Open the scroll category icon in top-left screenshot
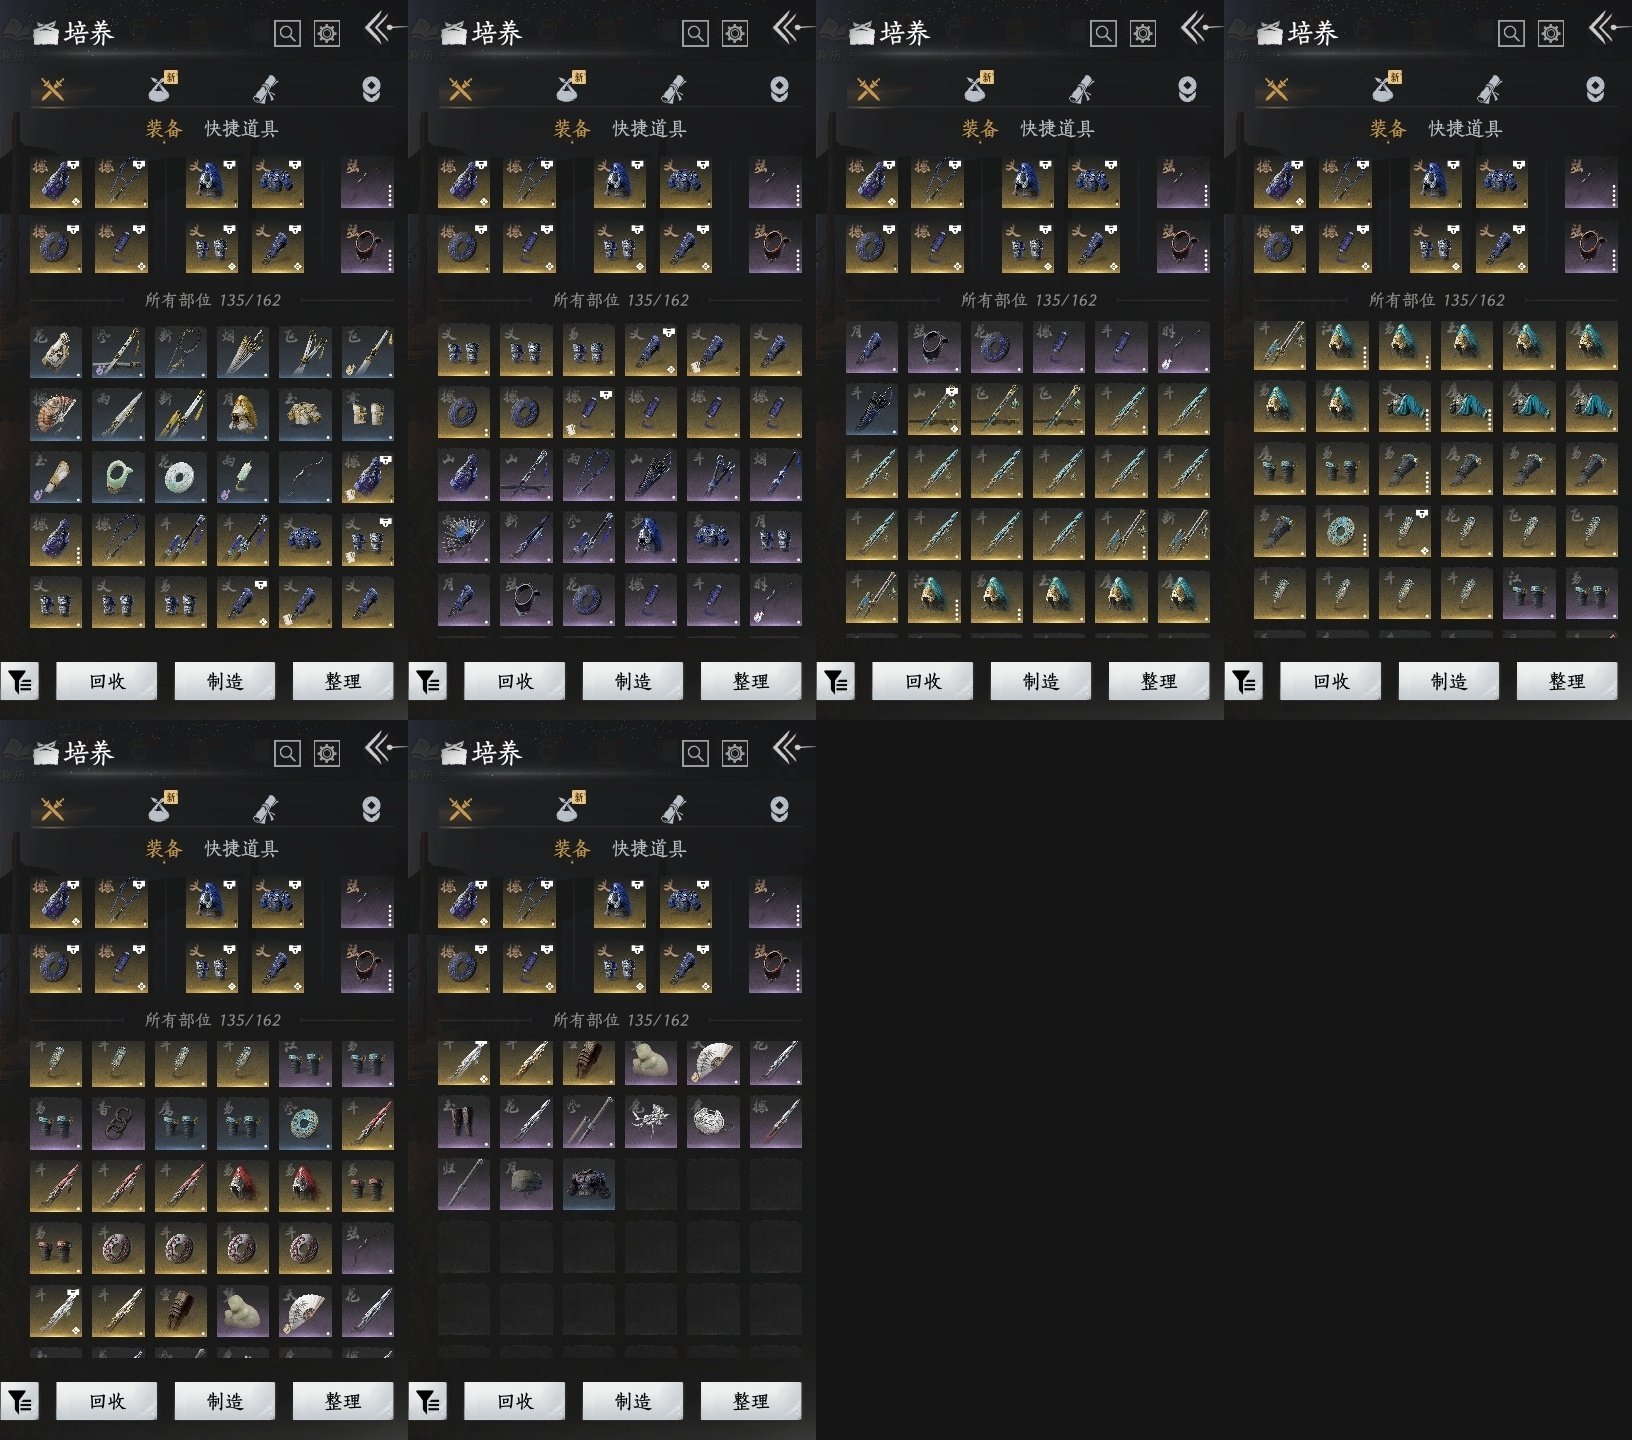Screen dimensions: 1632x1440 (266, 90)
